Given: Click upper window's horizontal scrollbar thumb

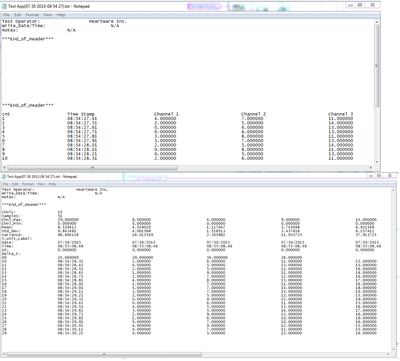Looking at the screenshot, I should tap(93, 168).
